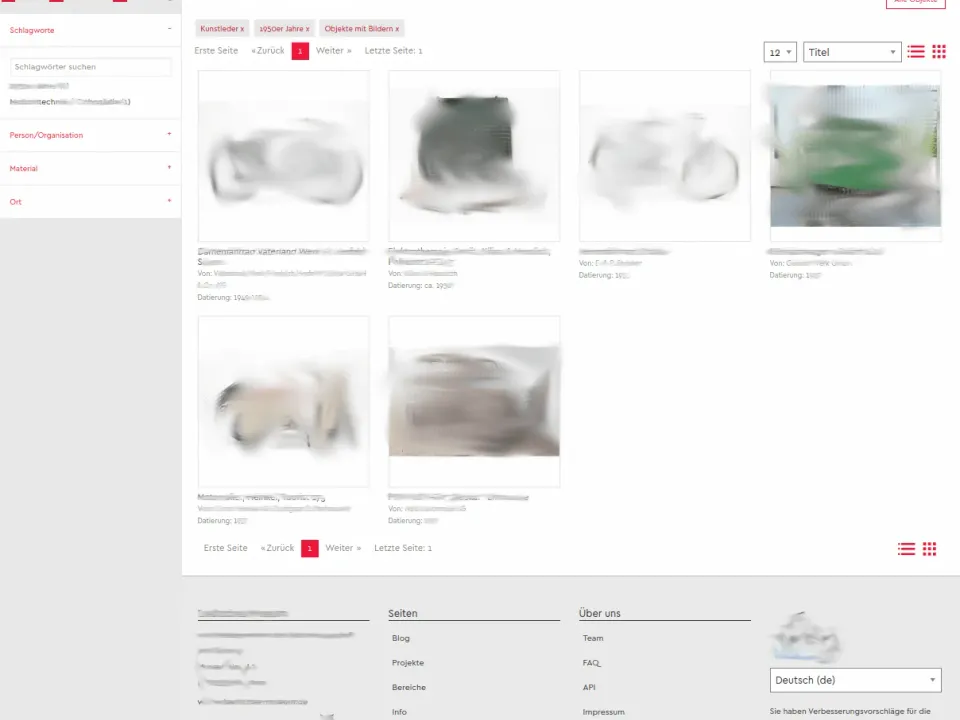Click the Schlagwörter suchen search field
Screen dimensions: 960x720
(x=90, y=67)
